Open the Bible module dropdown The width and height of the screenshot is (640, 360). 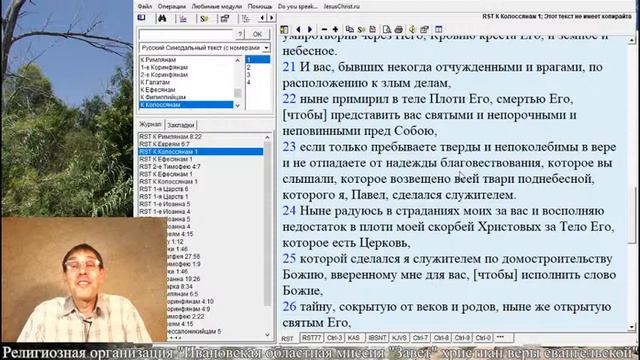tap(266, 48)
